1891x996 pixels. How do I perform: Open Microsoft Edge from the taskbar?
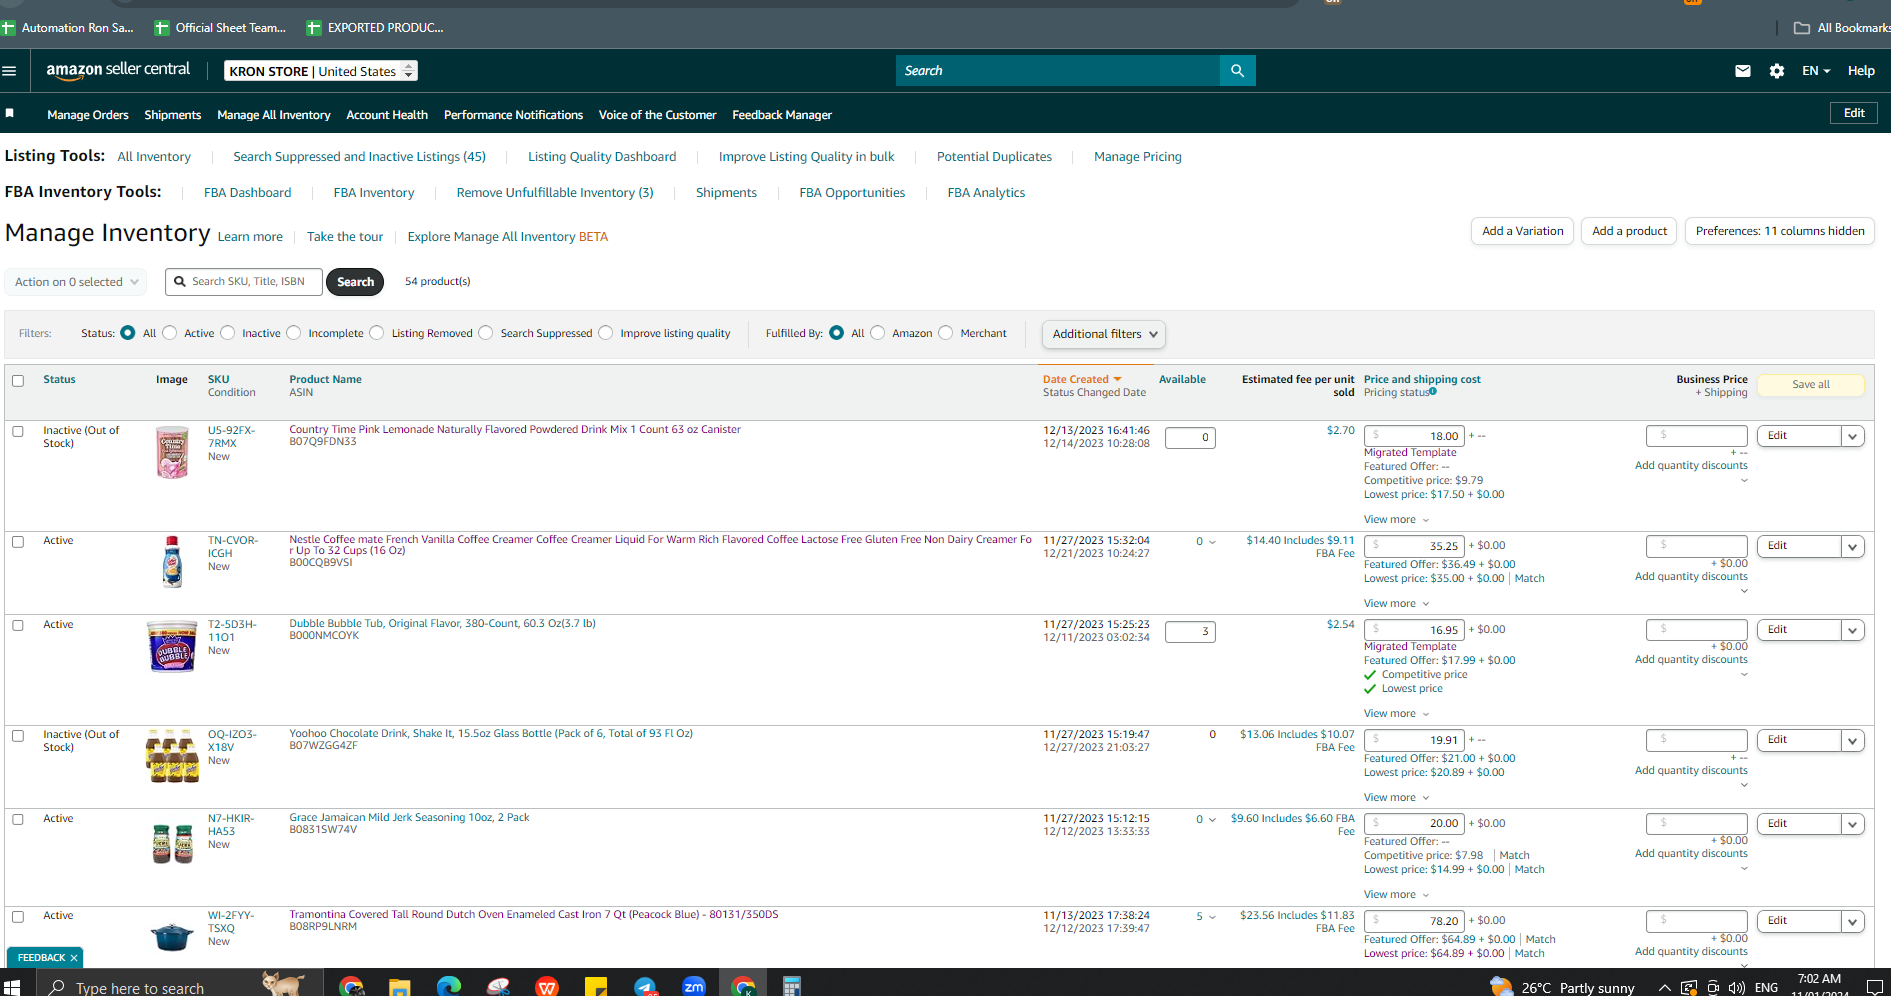click(x=449, y=987)
